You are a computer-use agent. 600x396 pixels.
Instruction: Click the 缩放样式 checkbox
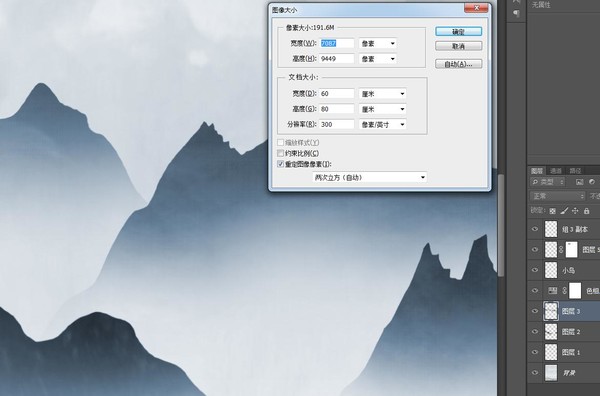click(x=280, y=143)
